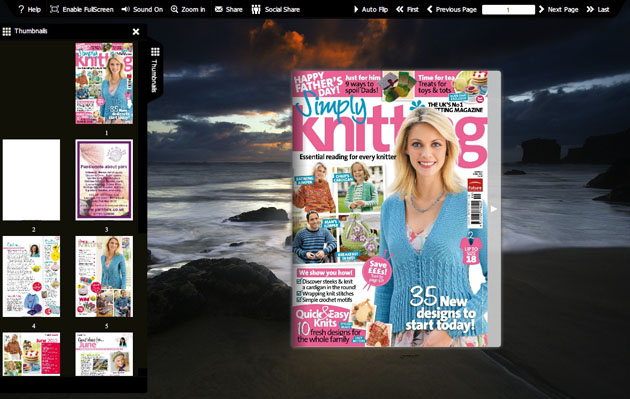
Task: Open the Share email option
Action: coord(229,9)
